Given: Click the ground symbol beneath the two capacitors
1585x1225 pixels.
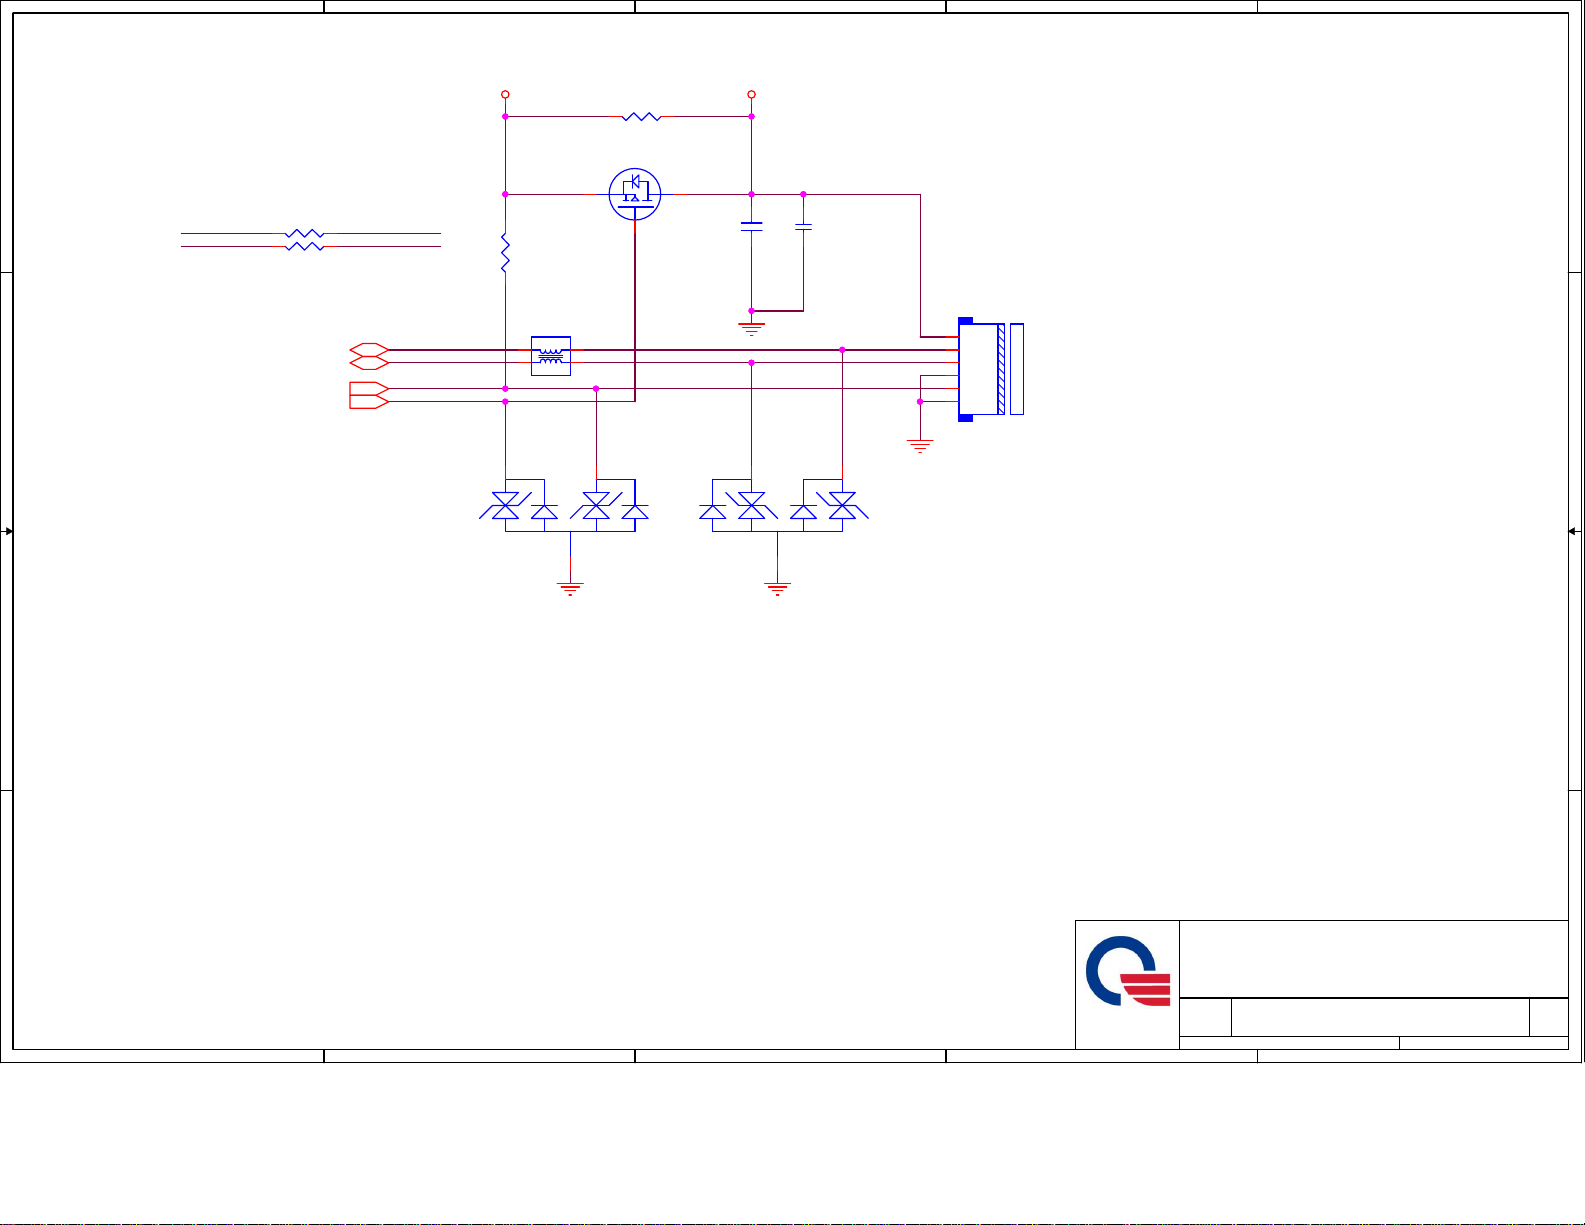Looking at the screenshot, I should 751,327.
